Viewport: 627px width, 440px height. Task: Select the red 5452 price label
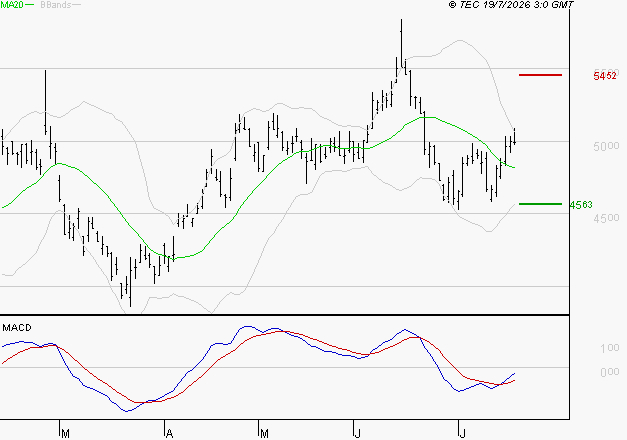(x=605, y=76)
